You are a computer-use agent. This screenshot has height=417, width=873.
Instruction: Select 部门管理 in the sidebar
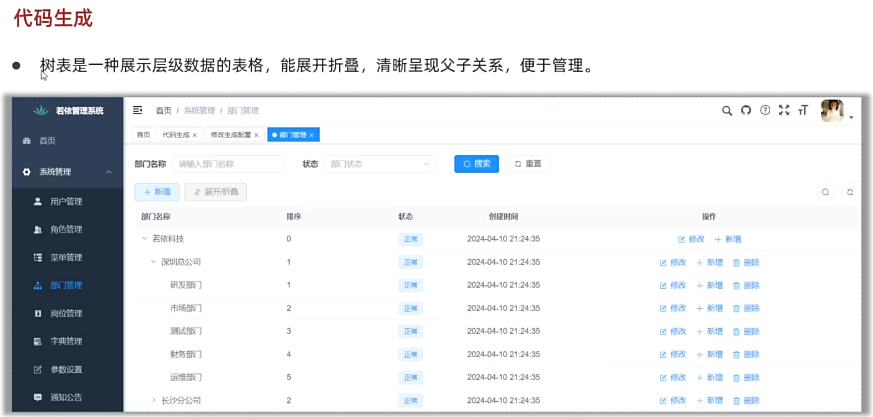pos(66,286)
